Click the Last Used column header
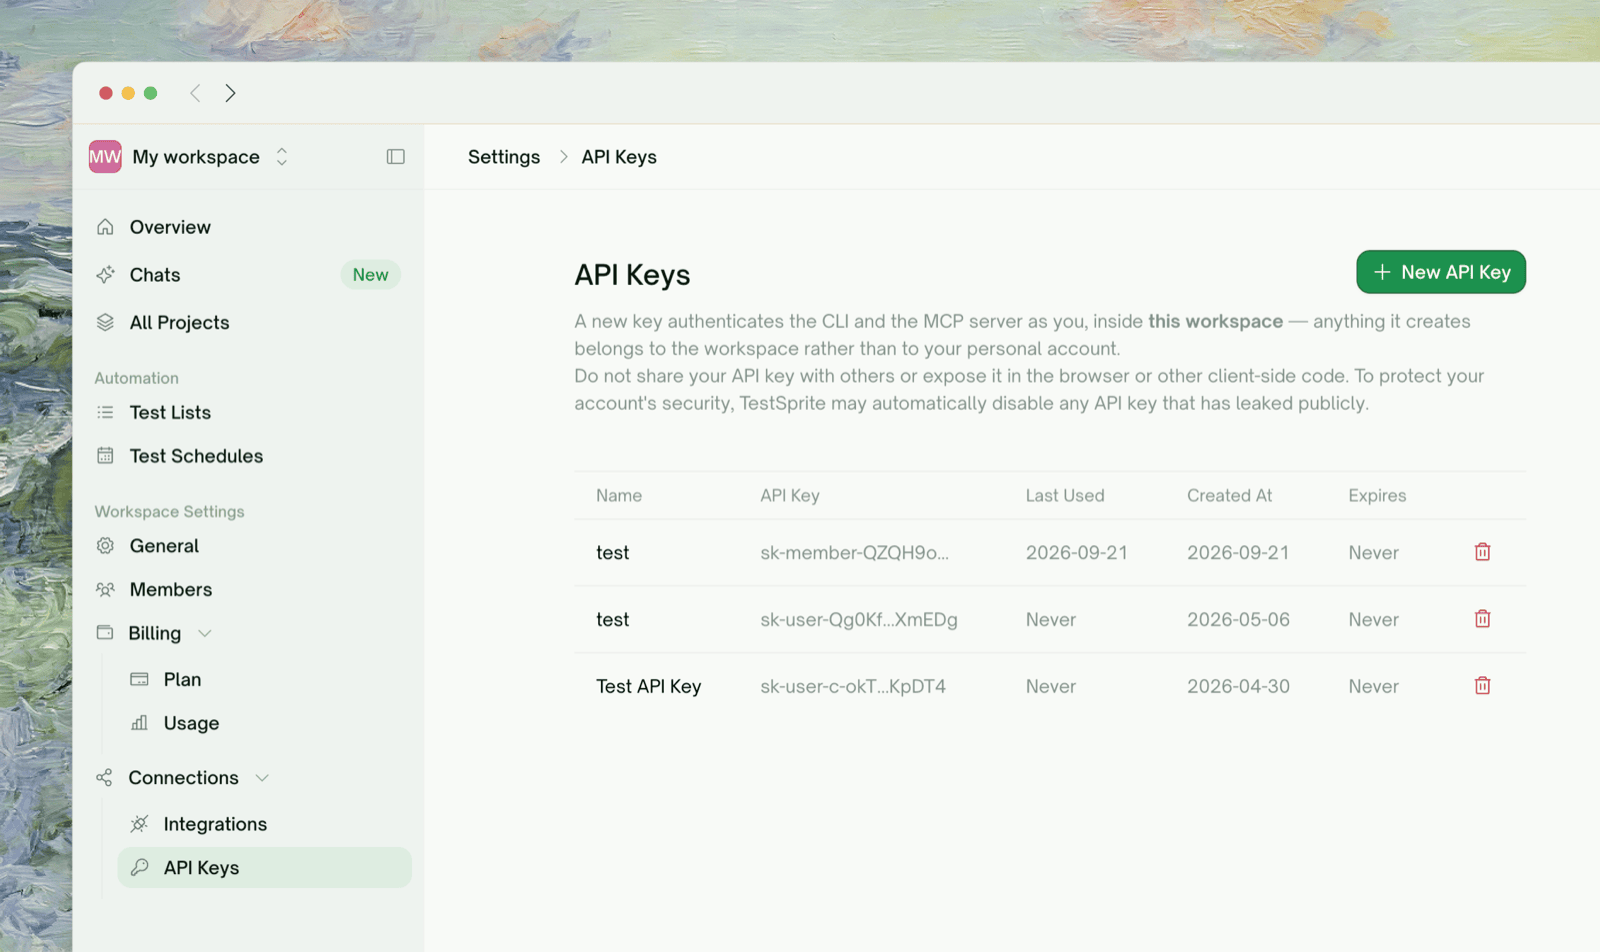 (x=1065, y=496)
